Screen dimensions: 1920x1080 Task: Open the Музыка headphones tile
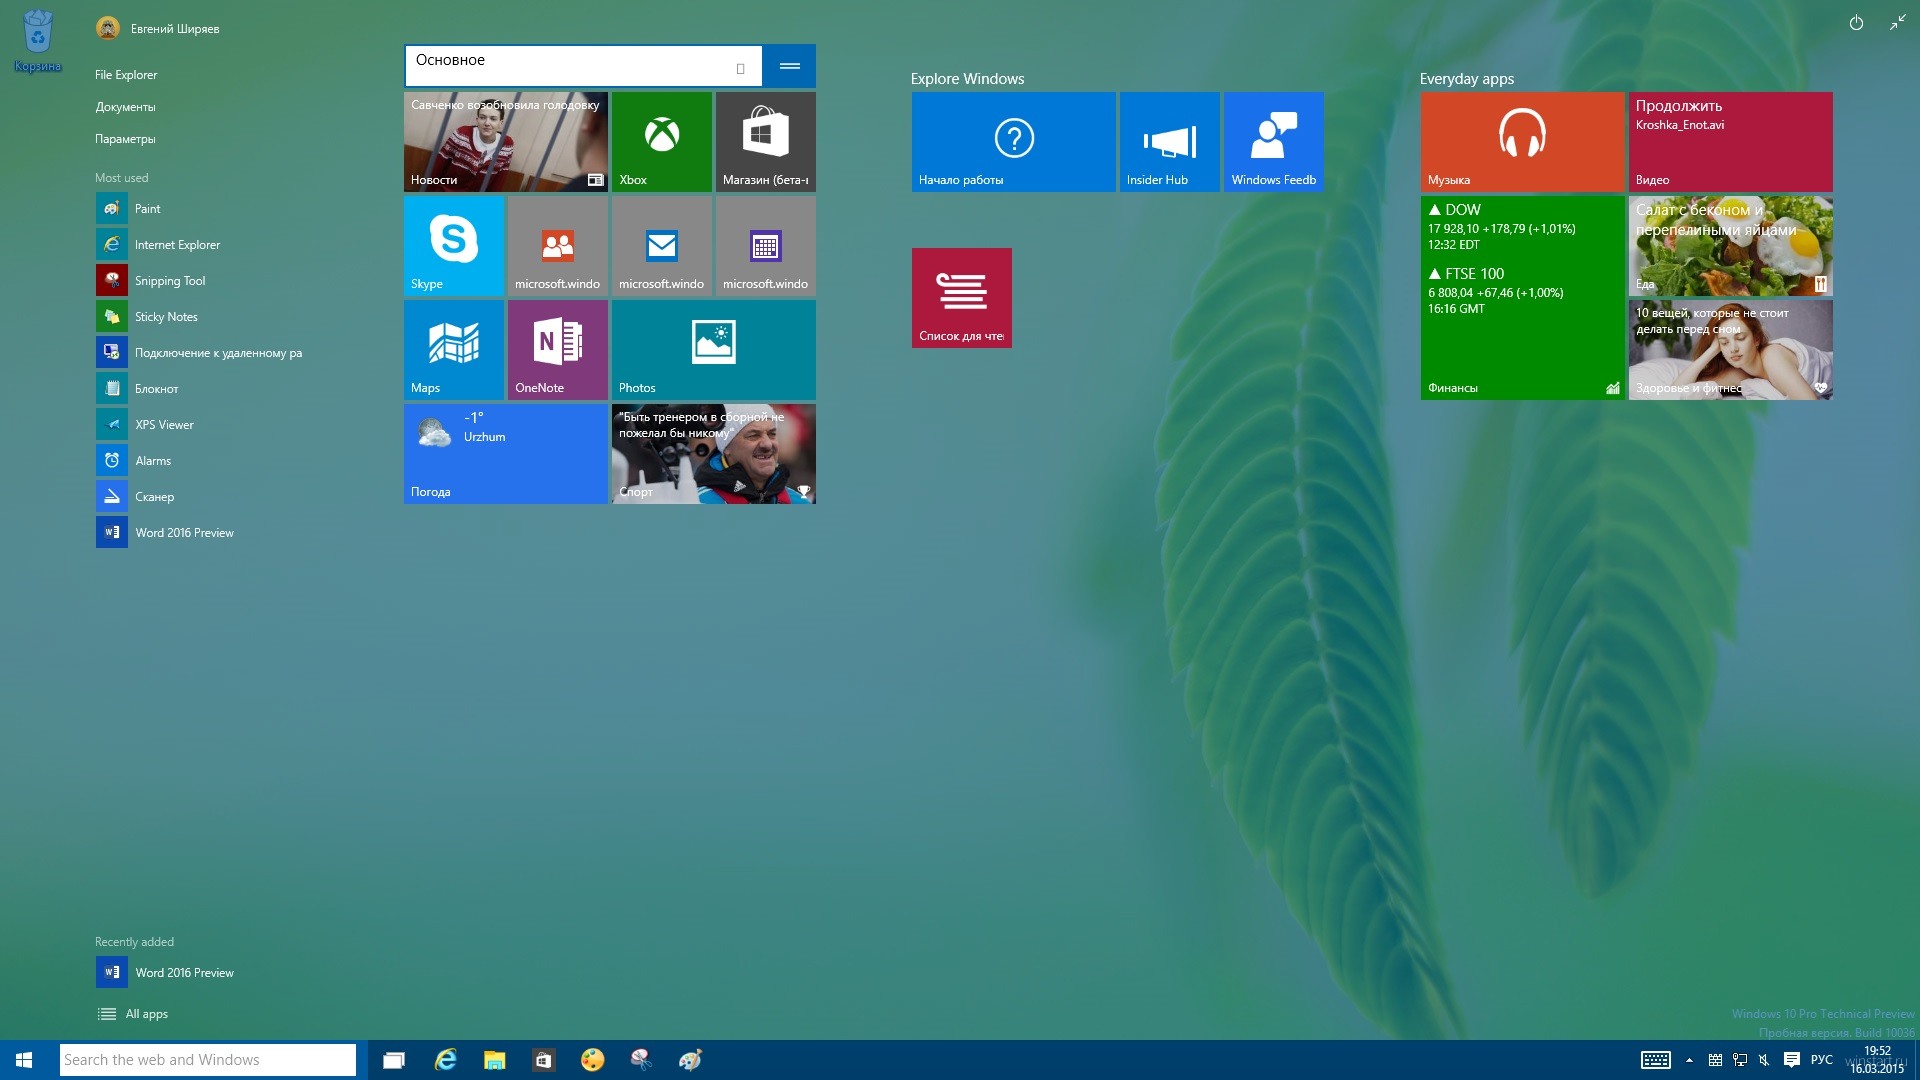(x=1522, y=142)
